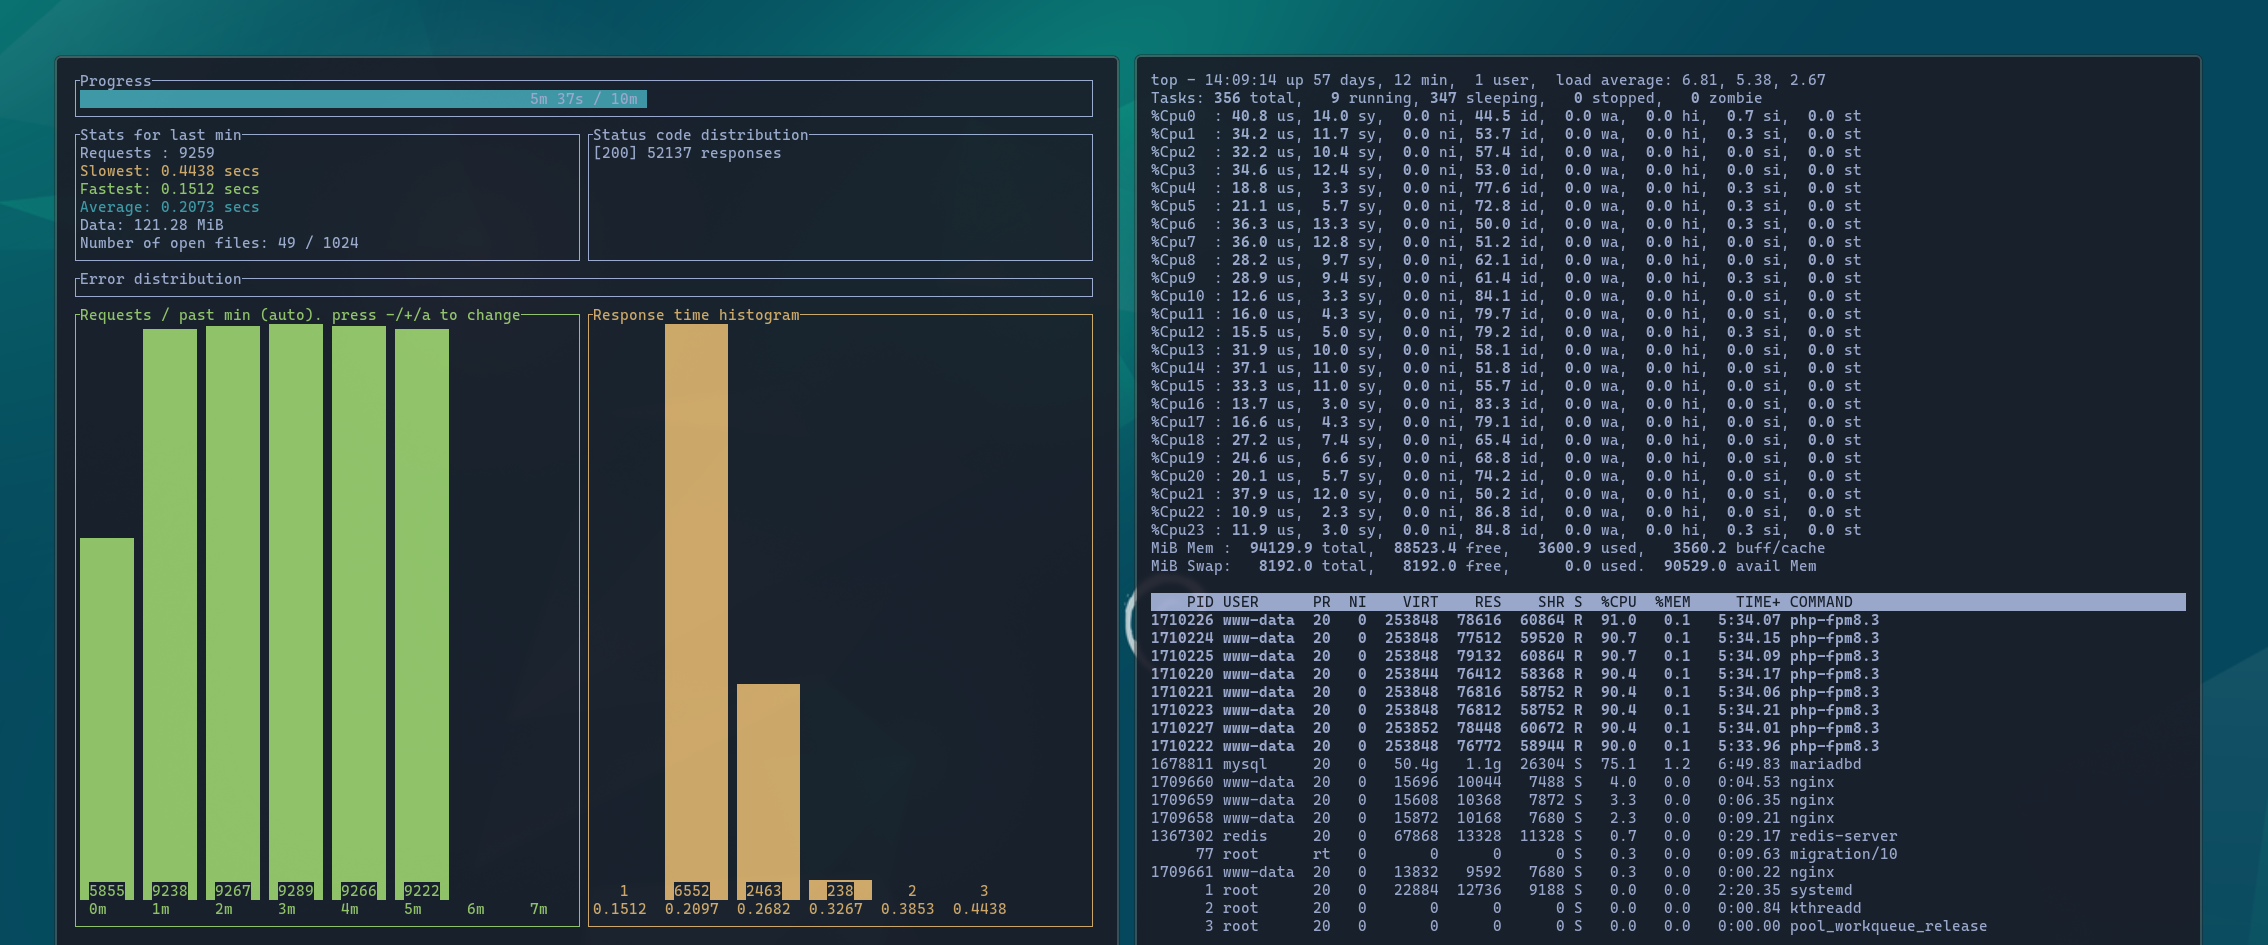Click the %CPU column header in top
The image size is (2268, 945).
1618,602
